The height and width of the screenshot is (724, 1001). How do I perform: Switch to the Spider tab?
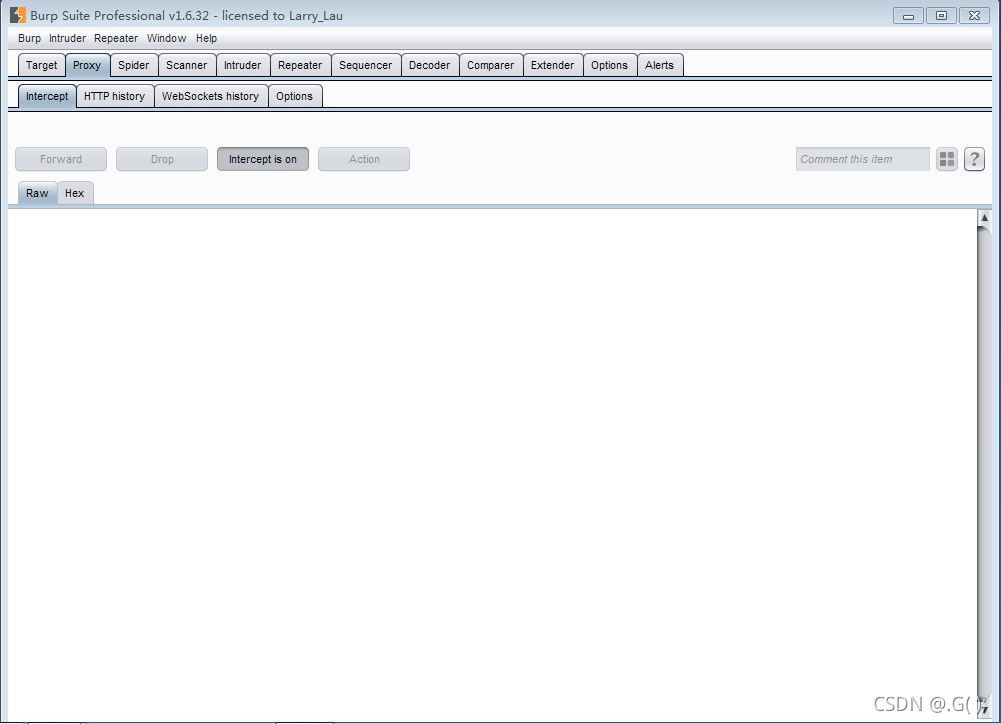click(133, 65)
